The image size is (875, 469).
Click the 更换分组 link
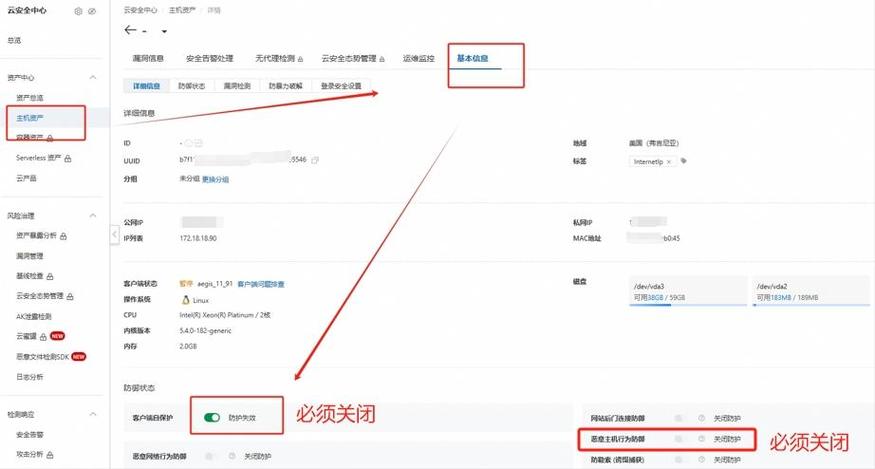click(x=215, y=180)
